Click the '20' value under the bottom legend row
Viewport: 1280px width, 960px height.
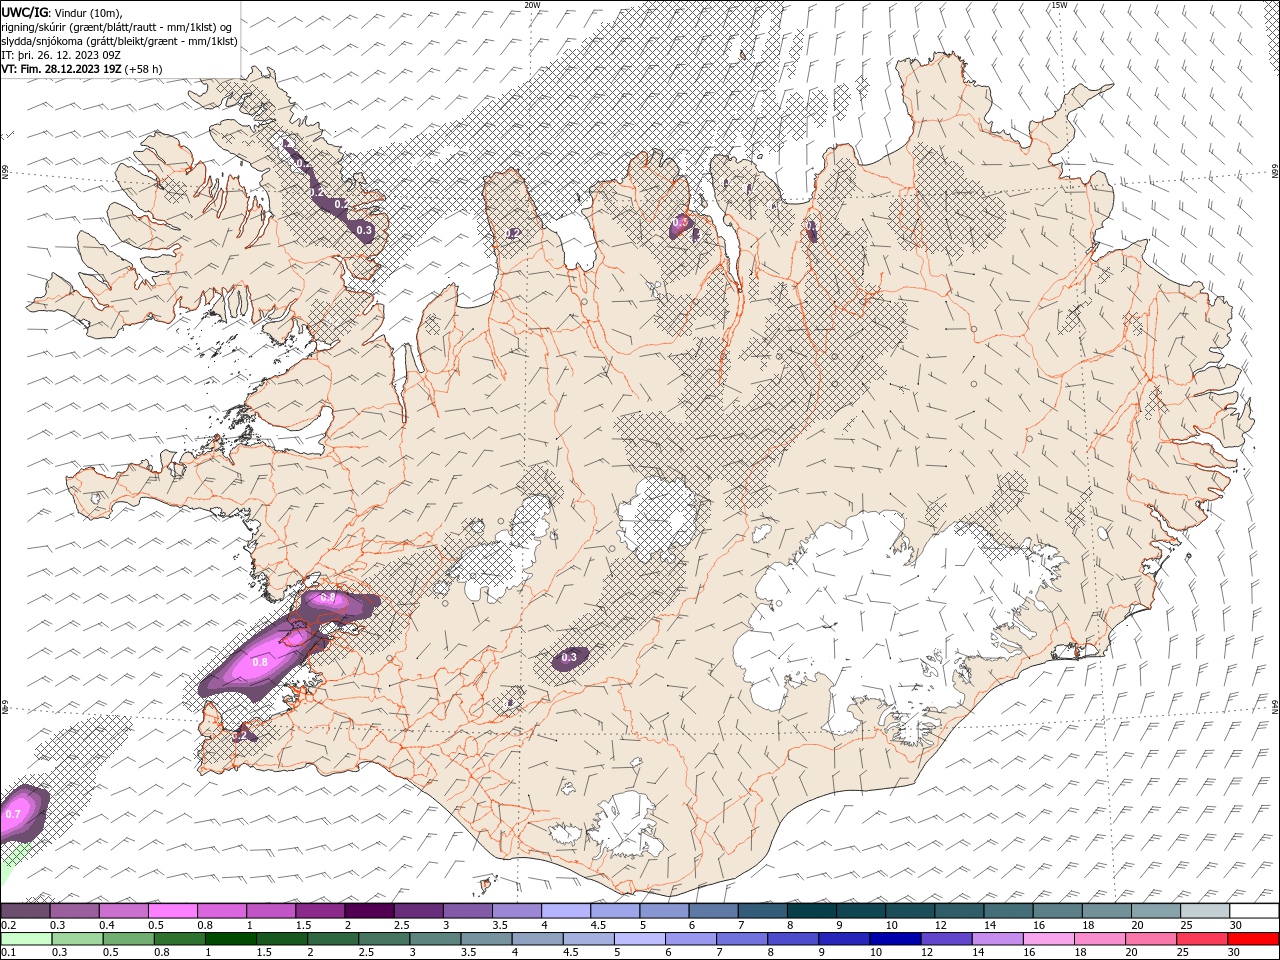click(1132, 953)
